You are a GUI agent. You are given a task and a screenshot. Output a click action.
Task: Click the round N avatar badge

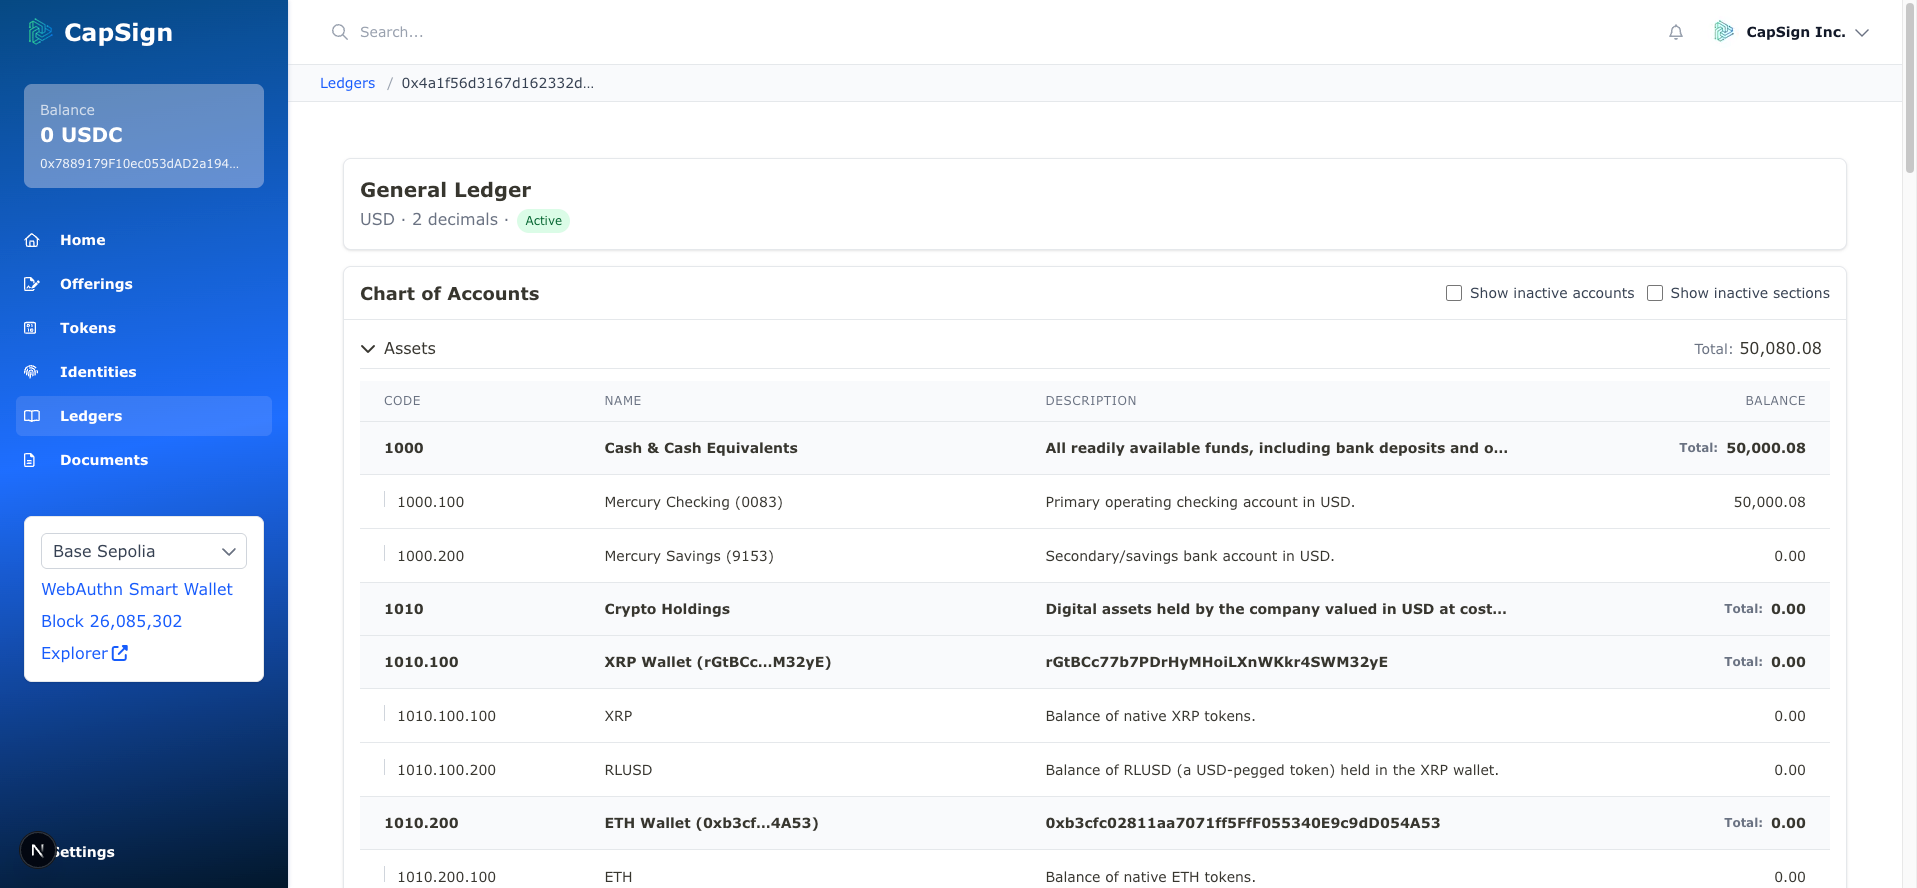38,850
